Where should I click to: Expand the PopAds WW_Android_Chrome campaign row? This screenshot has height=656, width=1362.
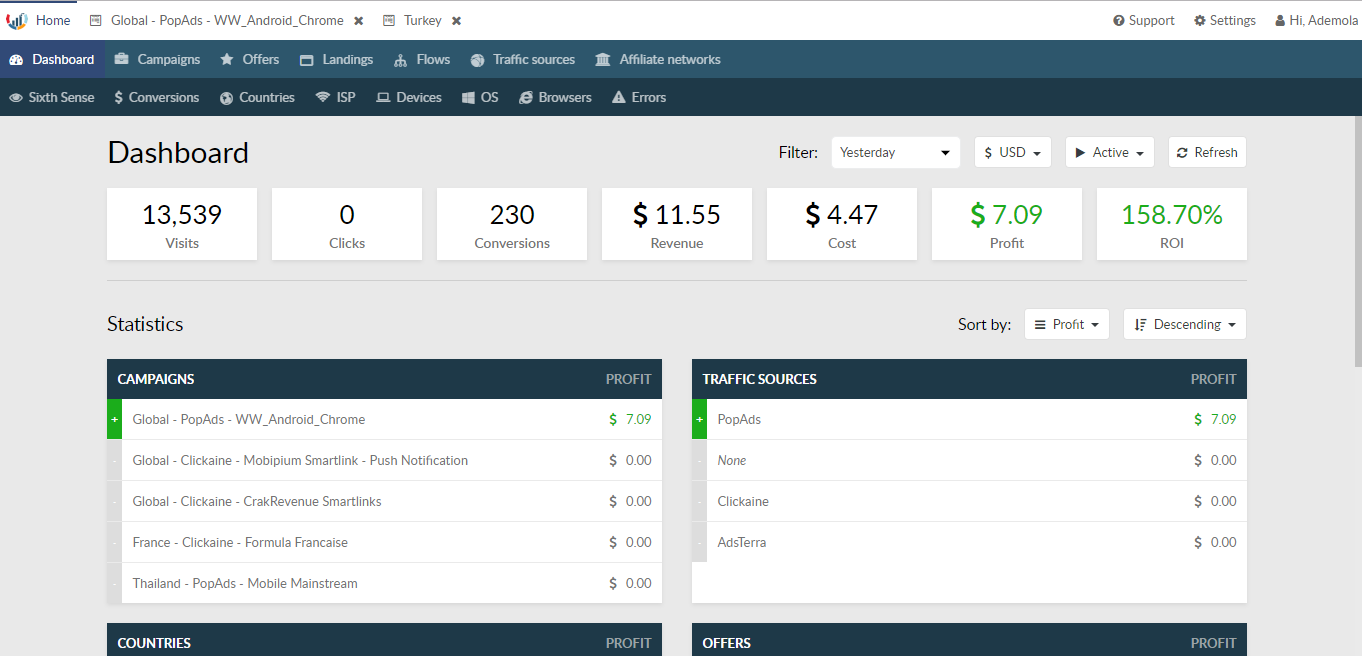tap(114, 420)
